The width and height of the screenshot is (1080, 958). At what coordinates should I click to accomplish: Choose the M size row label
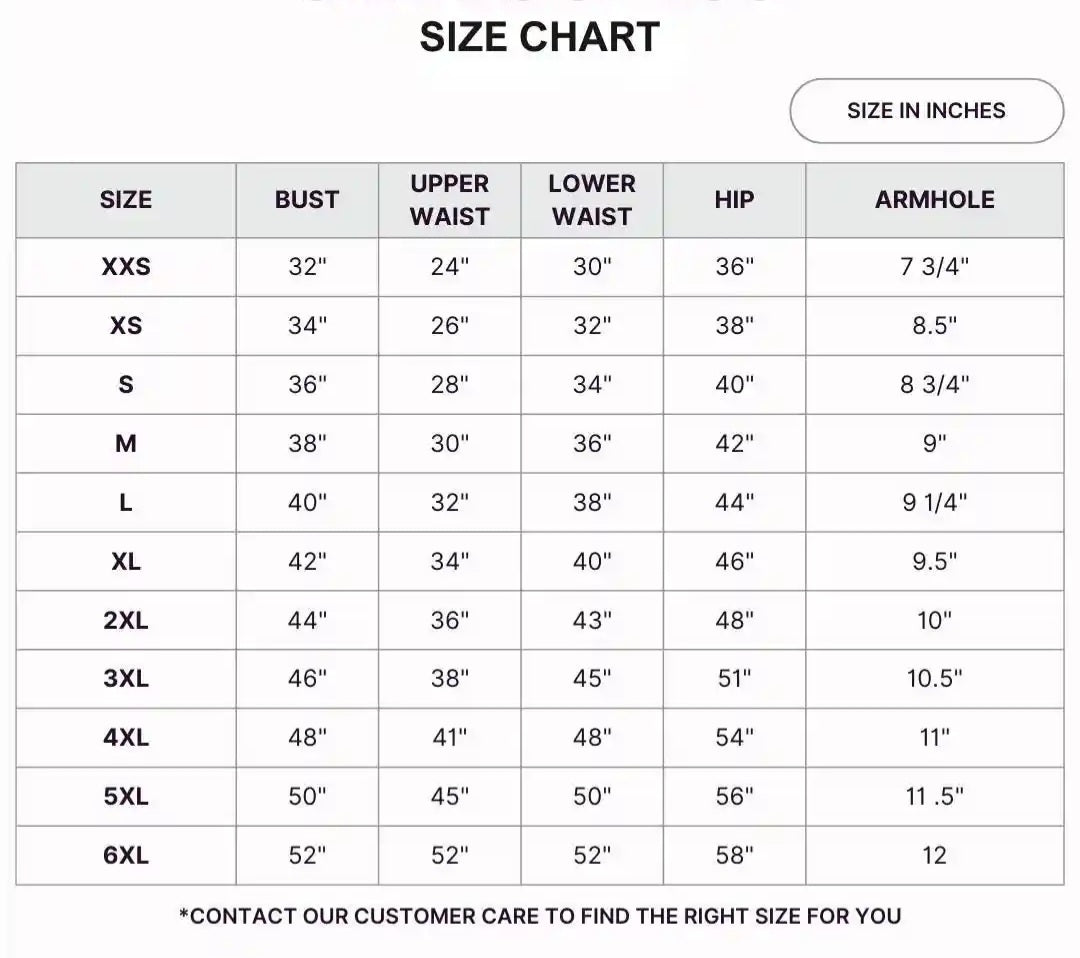click(x=126, y=444)
